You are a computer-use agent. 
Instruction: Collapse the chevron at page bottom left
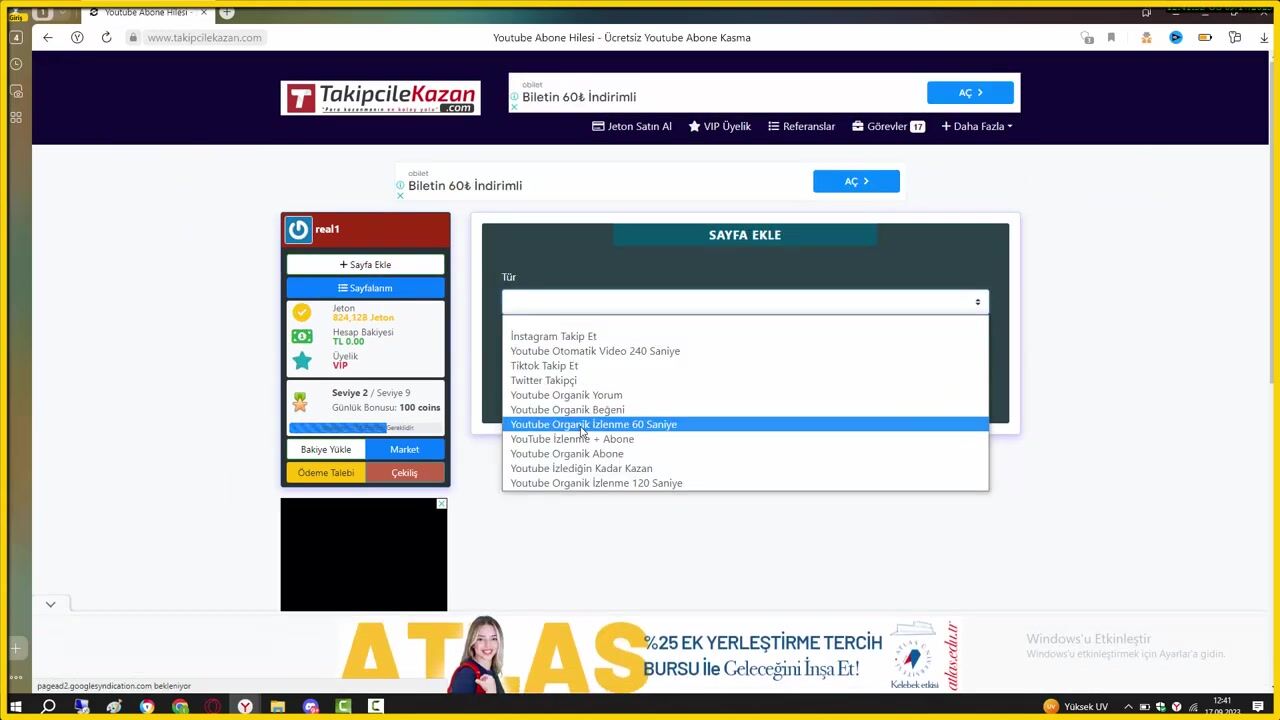point(50,604)
